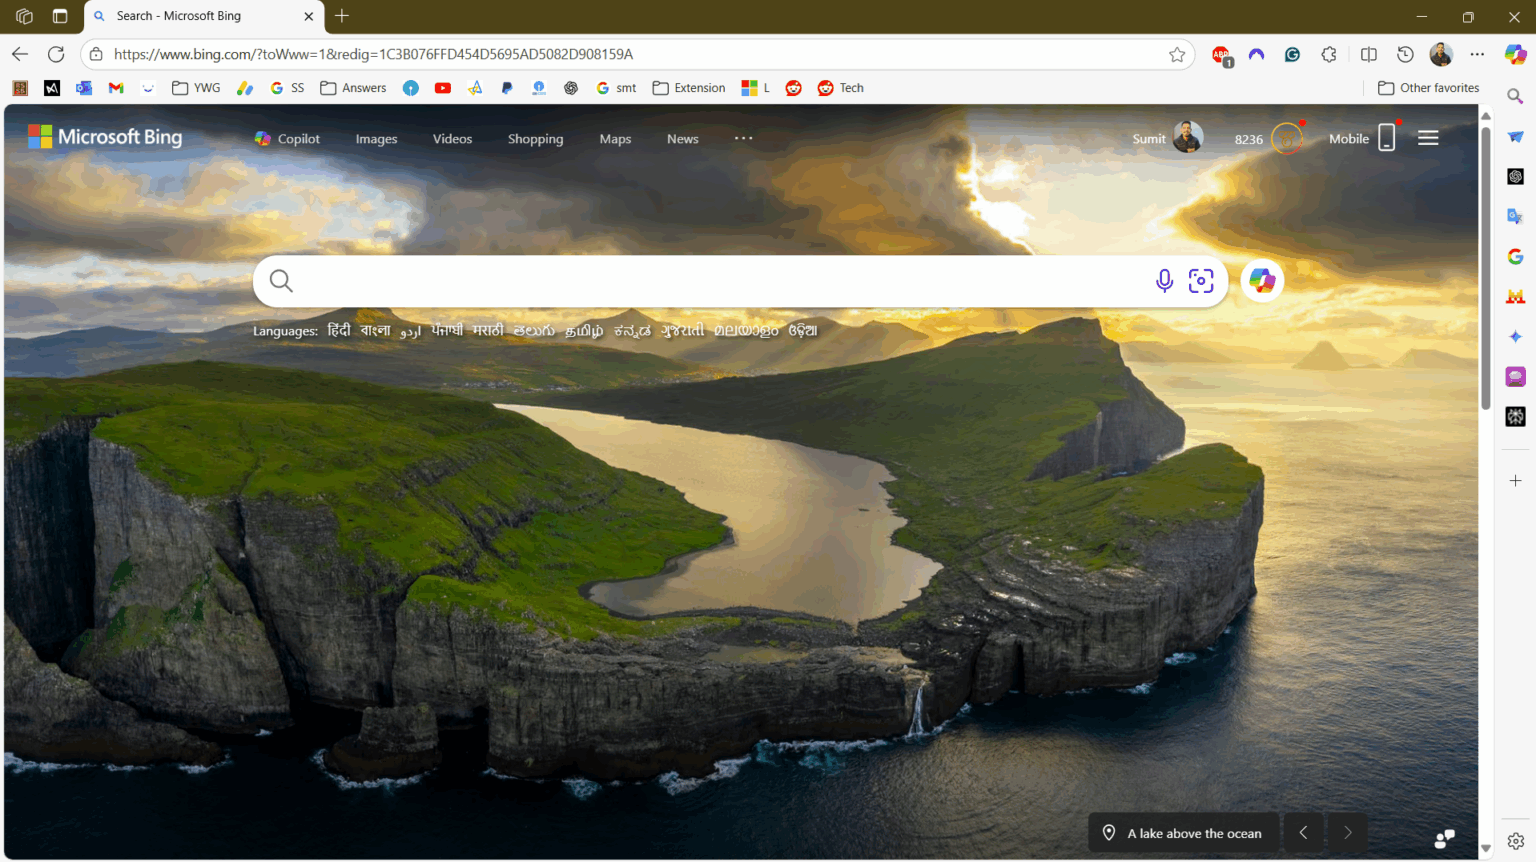
Task: Open visual search using the camera icon
Action: click(x=1201, y=281)
